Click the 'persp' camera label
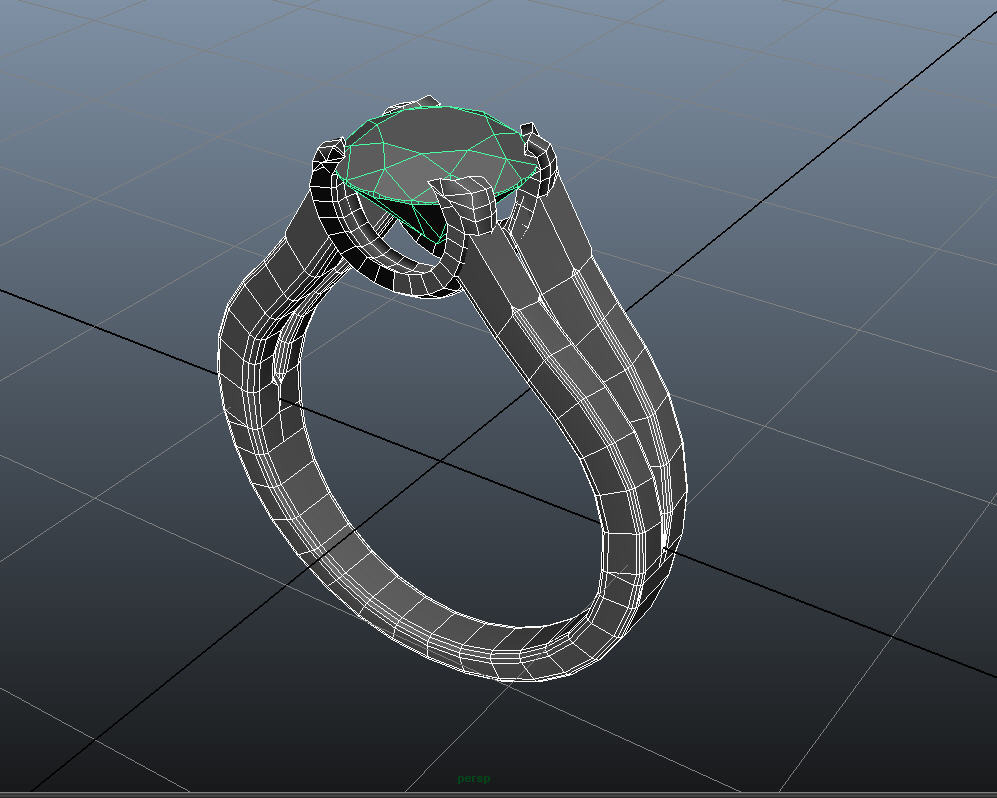This screenshot has height=798, width=997. coord(474,779)
